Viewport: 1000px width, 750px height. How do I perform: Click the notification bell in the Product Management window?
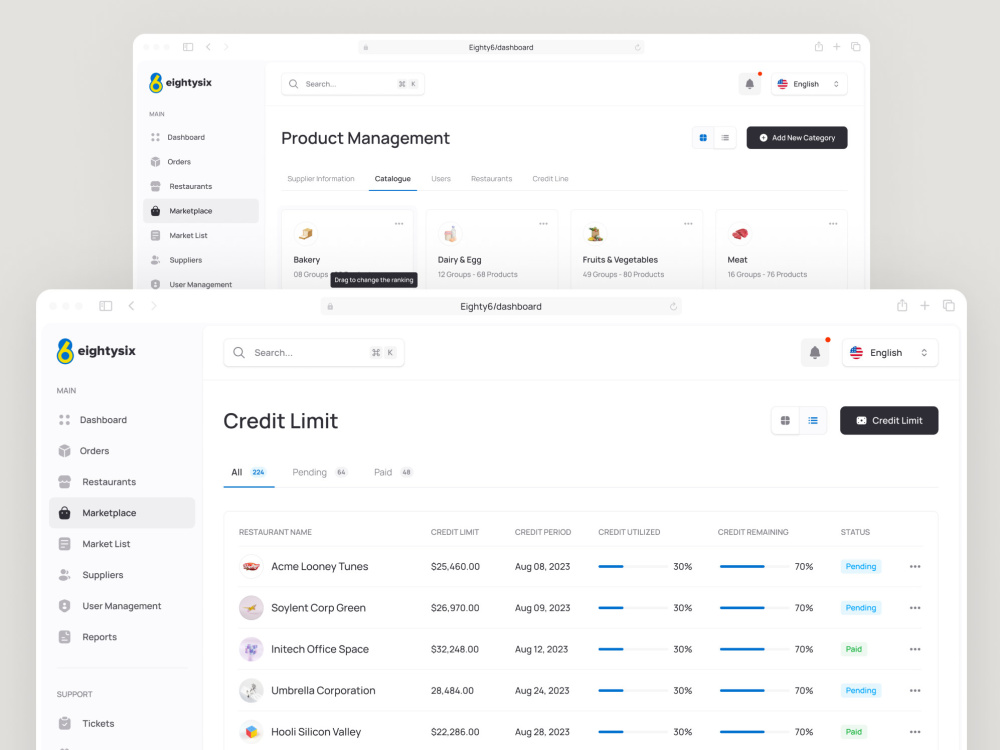[x=749, y=84]
